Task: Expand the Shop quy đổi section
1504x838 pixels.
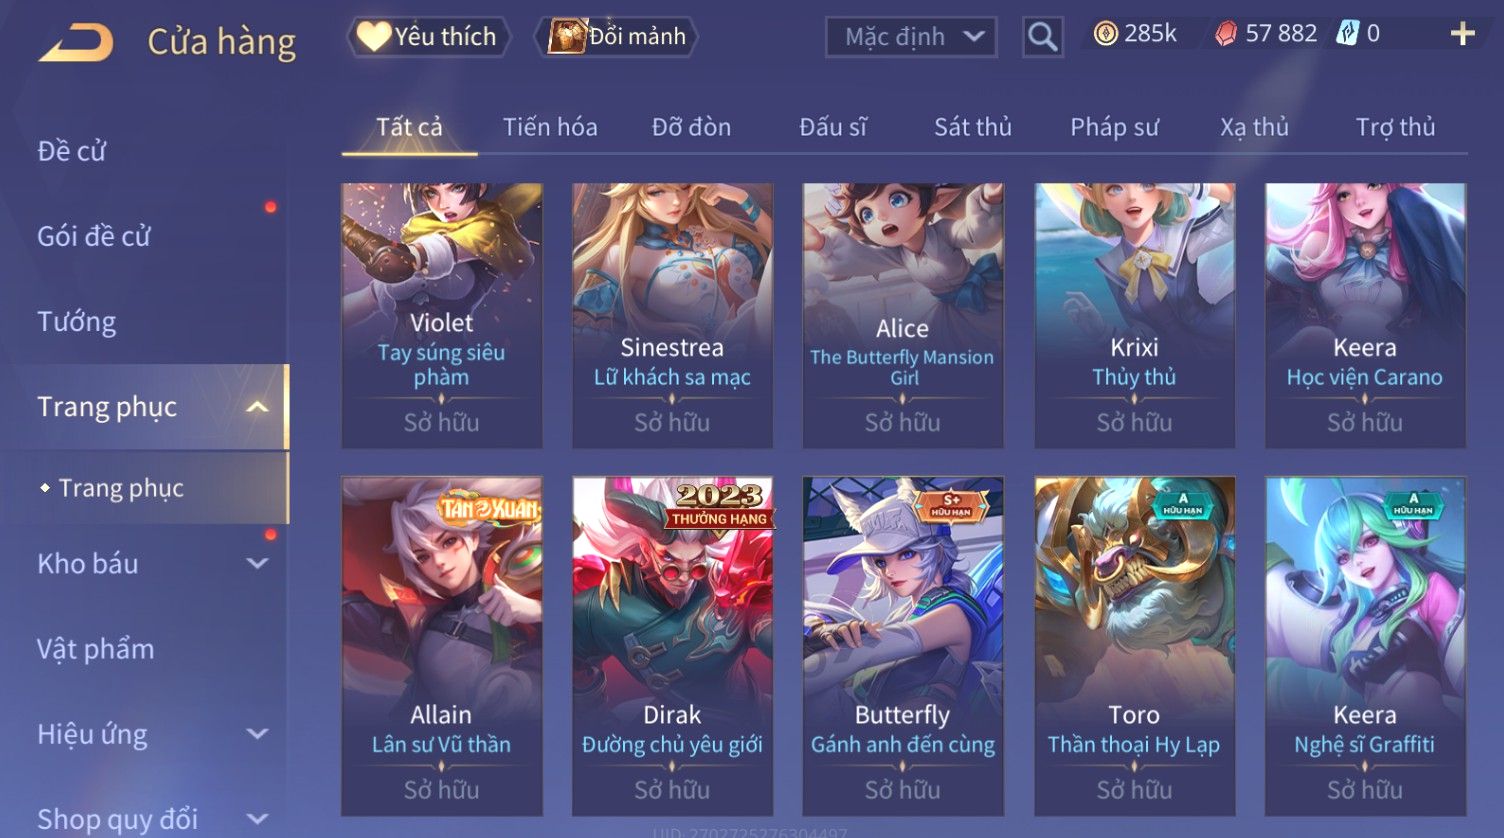Action: click(257, 819)
